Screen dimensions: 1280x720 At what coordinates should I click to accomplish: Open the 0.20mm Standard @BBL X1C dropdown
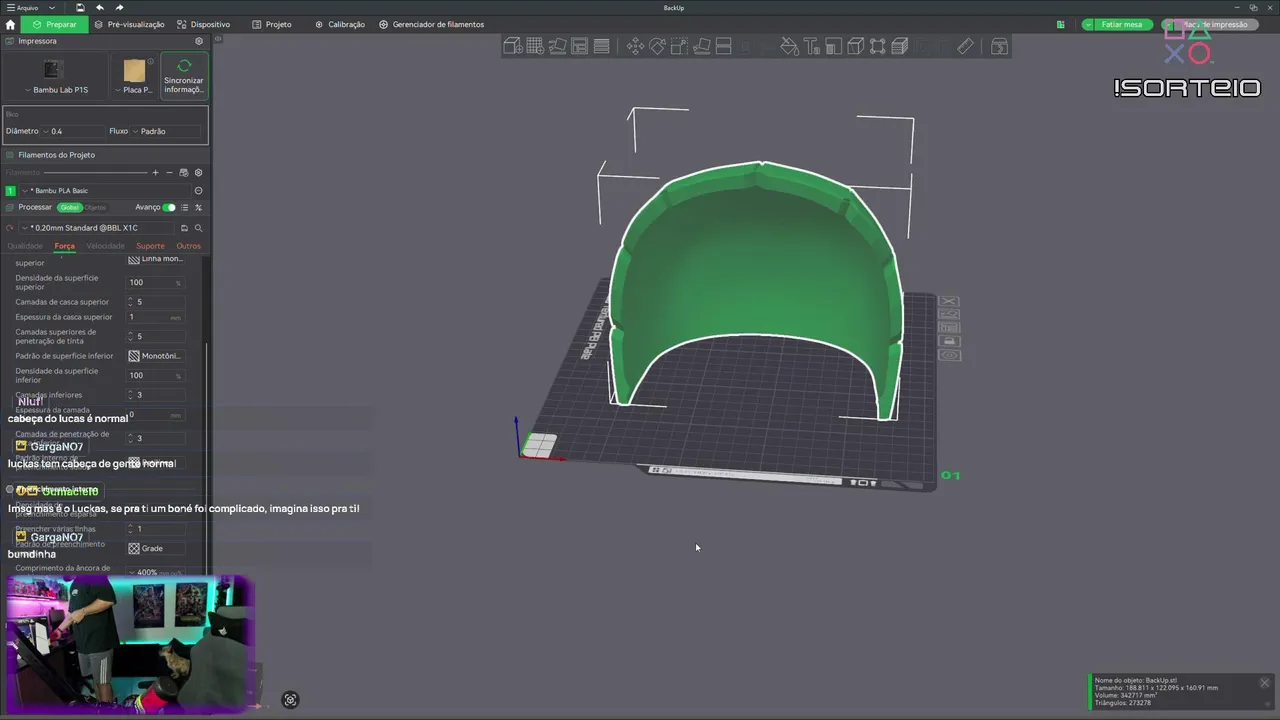click(97, 228)
